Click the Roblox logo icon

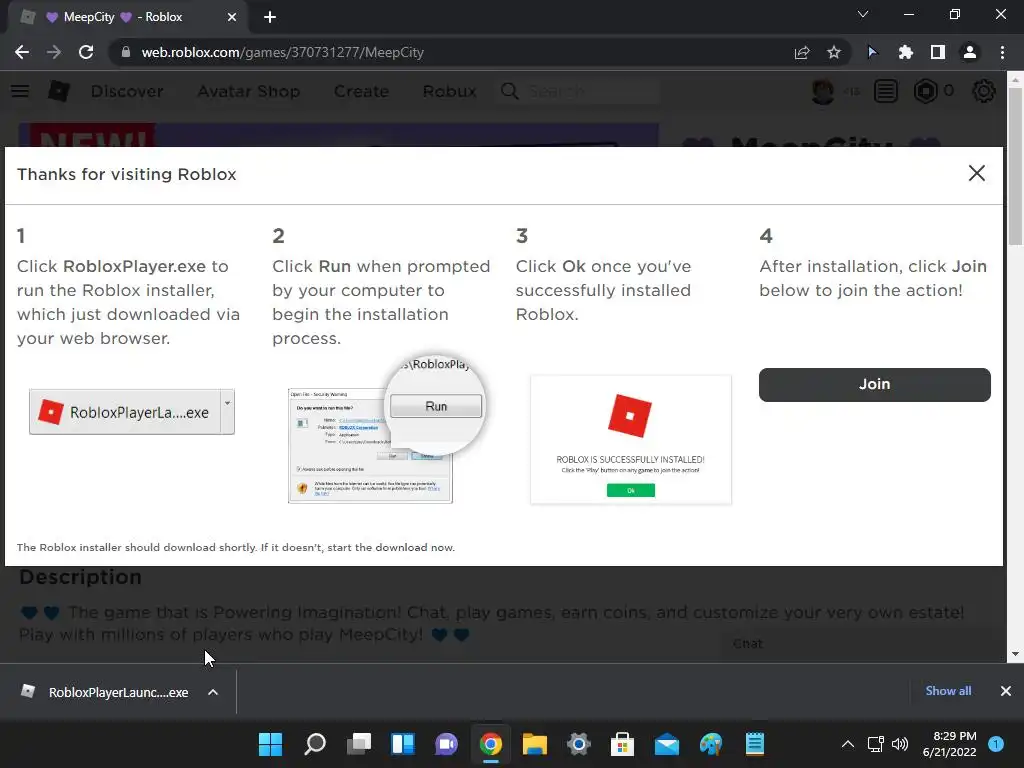(x=59, y=91)
